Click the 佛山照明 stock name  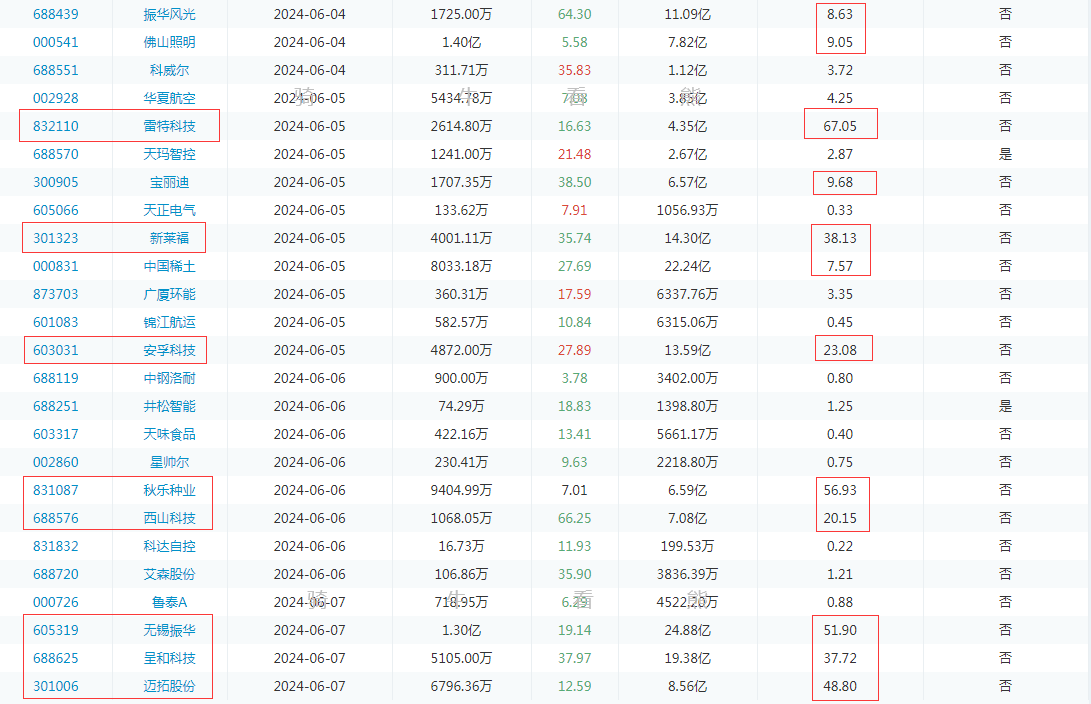point(169,42)
